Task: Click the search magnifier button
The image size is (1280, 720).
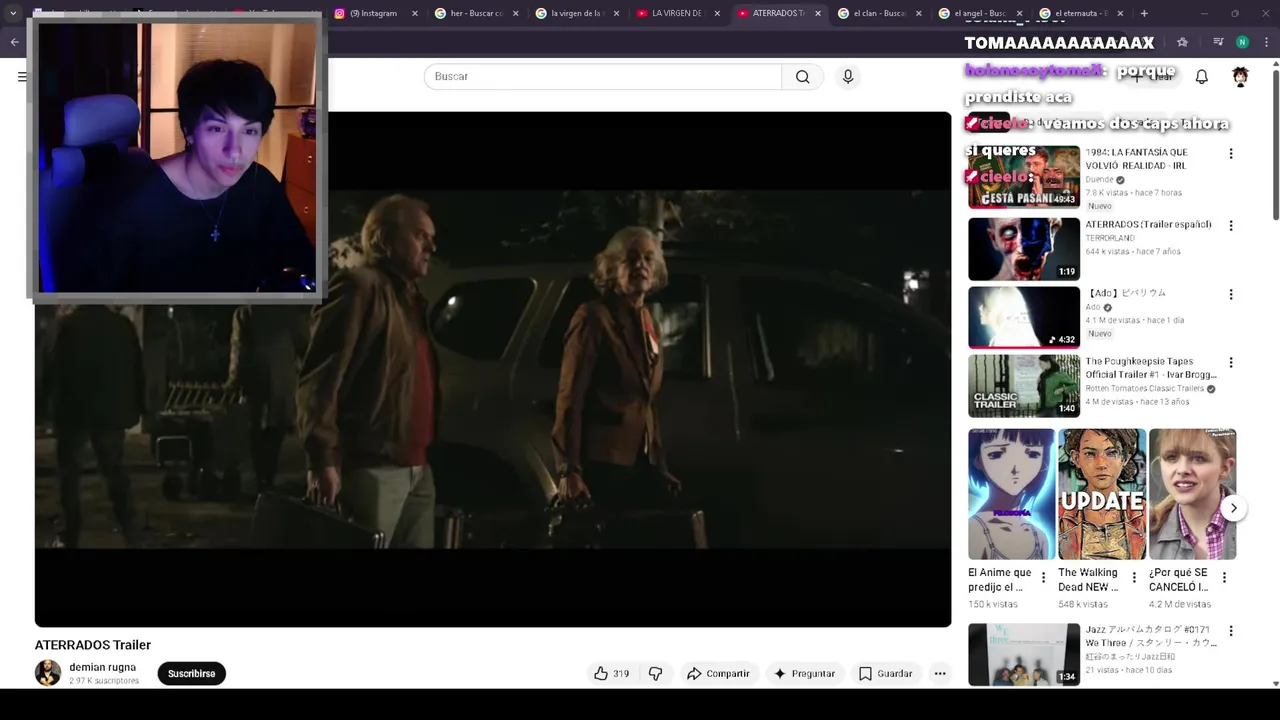Action: click(802, 77)
